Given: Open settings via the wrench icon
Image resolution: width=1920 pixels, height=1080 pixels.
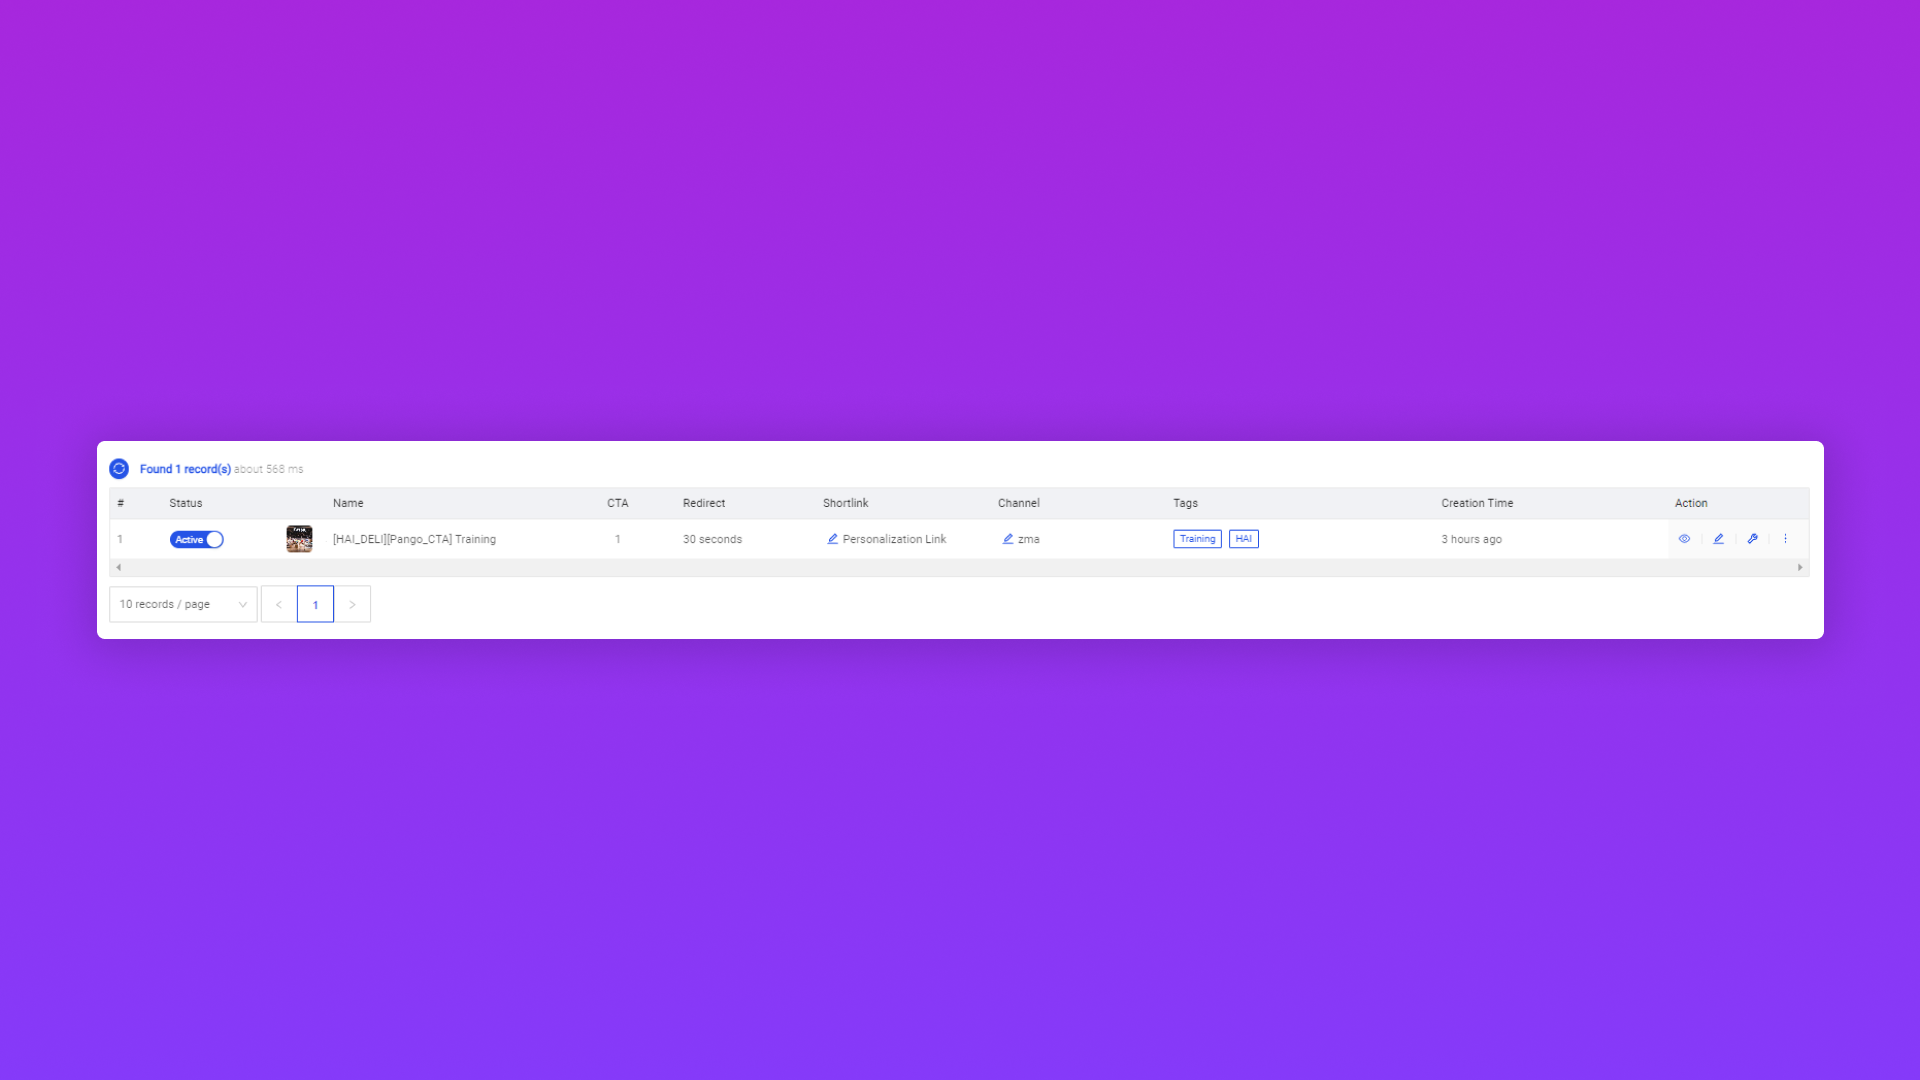Looking at the screenshot, I should point(1752,539).
